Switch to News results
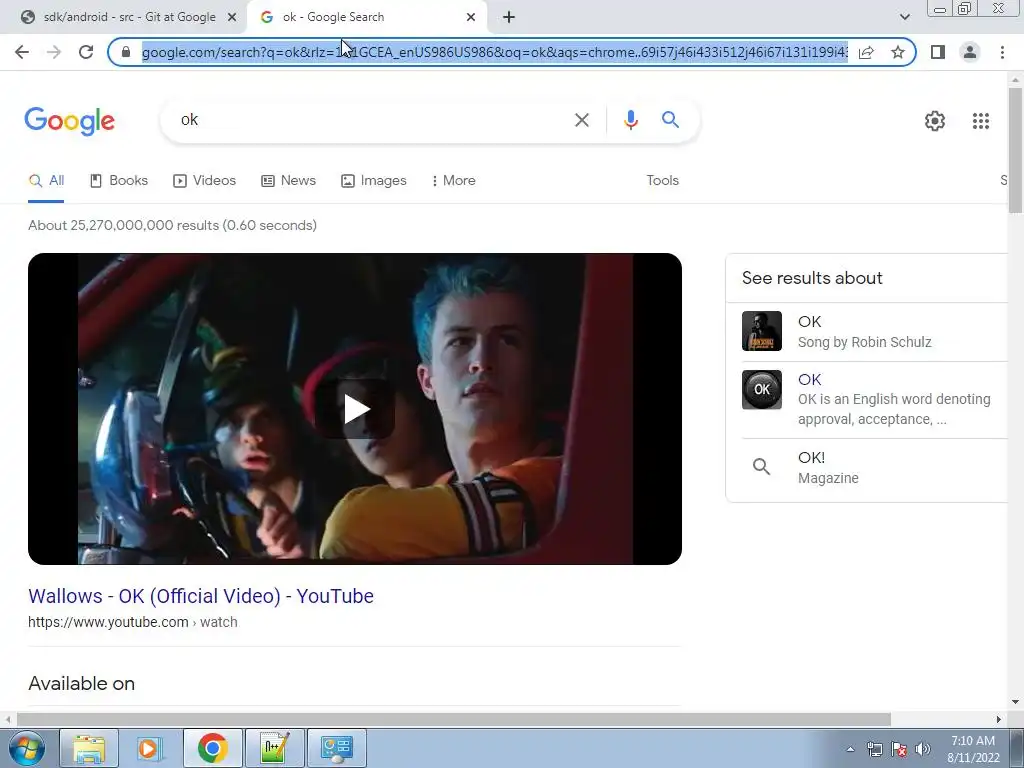 [288, 181]
